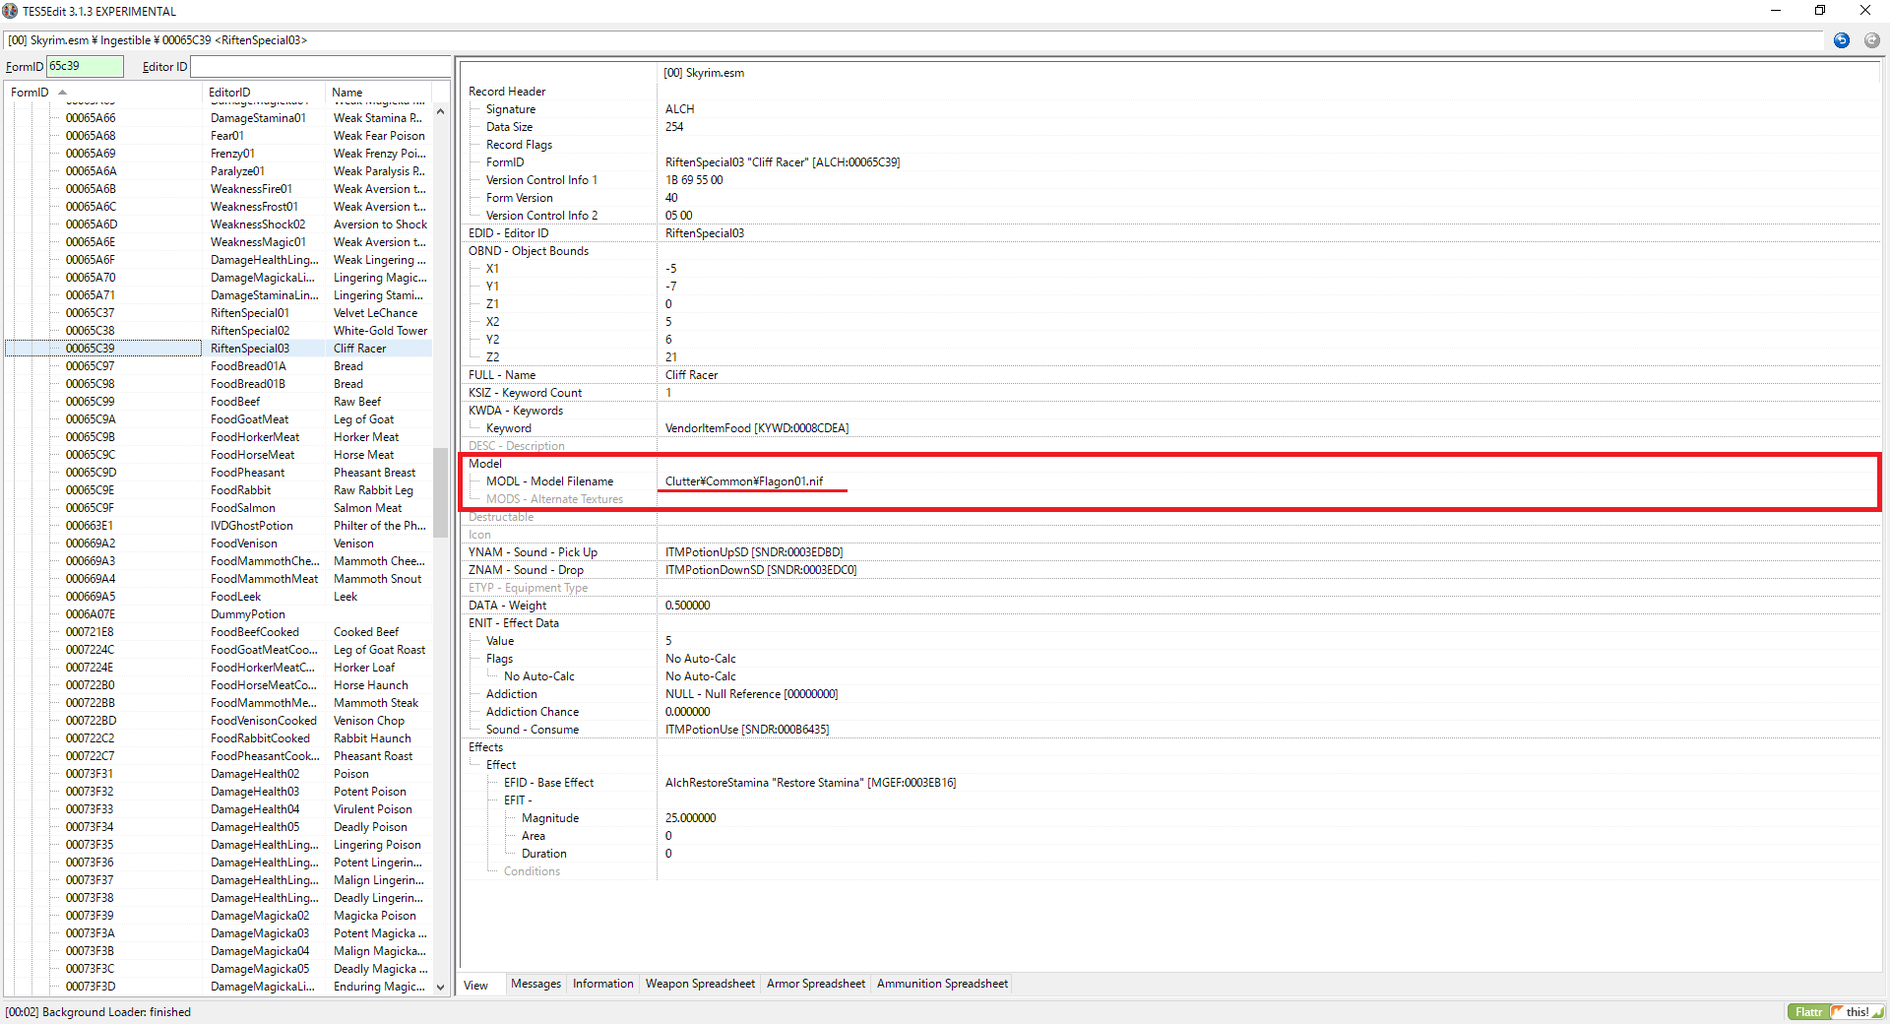Screen dimensions: 1890x1024
Task: Click the KWDA - Keywords node
Action: (515, 411)
